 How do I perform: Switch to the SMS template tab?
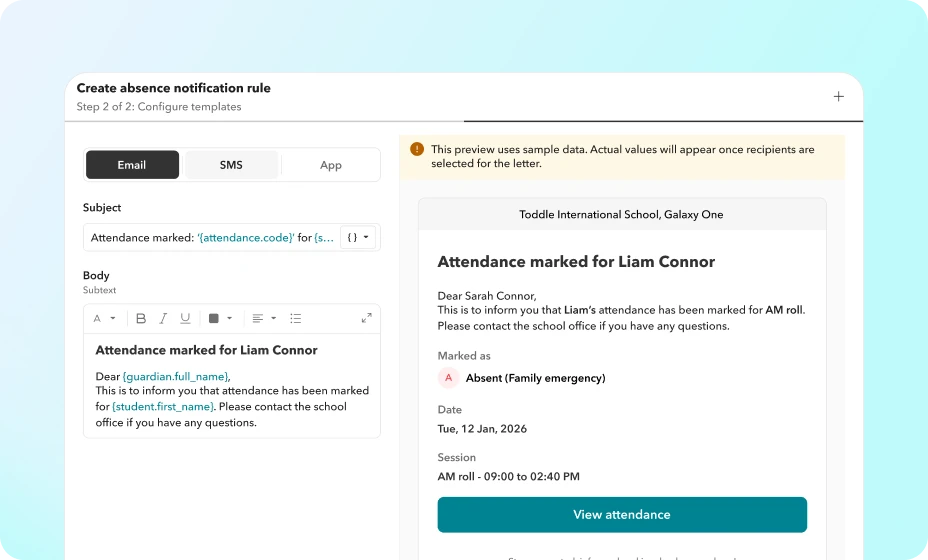pyautogui.click(x=231, y=165)
